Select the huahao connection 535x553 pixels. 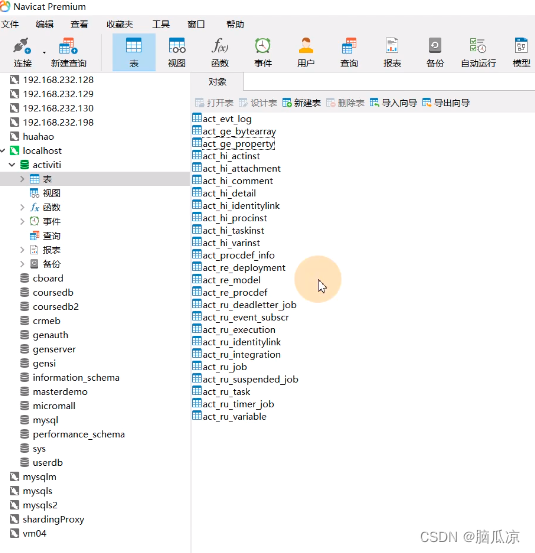[x=32, y=136]
